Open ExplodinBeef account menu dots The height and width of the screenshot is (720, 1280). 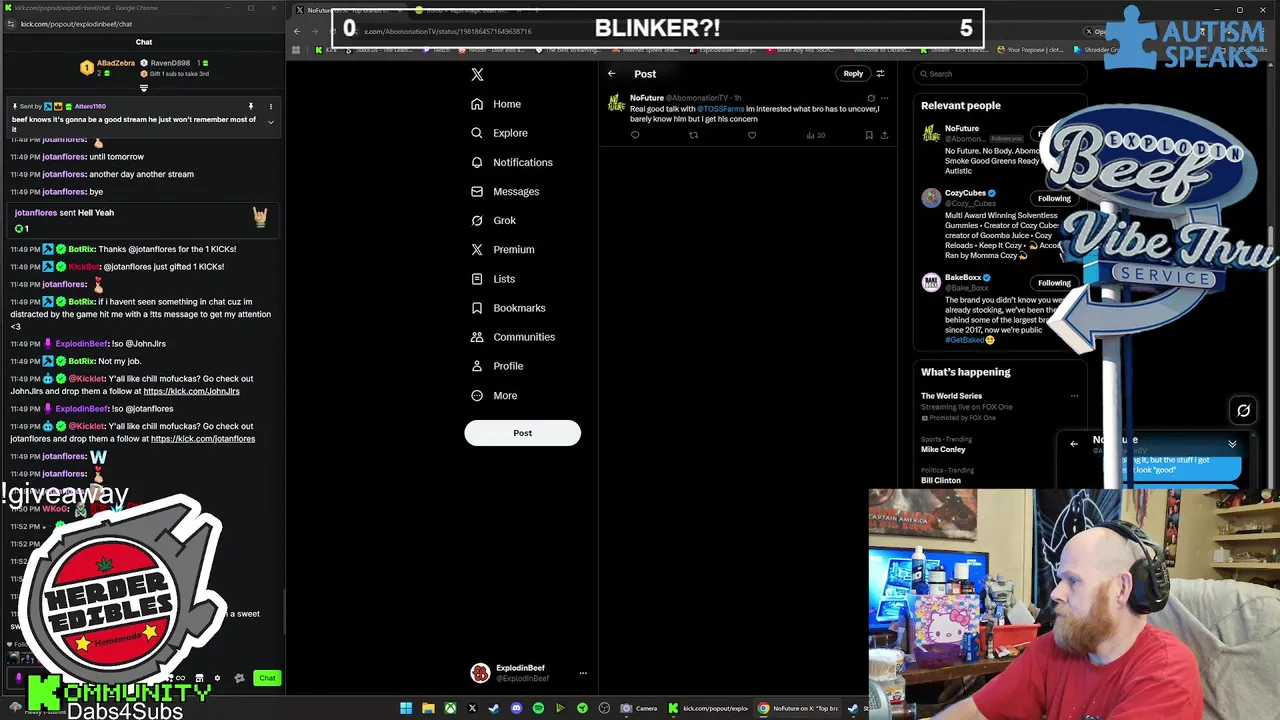tap(583, 673)
